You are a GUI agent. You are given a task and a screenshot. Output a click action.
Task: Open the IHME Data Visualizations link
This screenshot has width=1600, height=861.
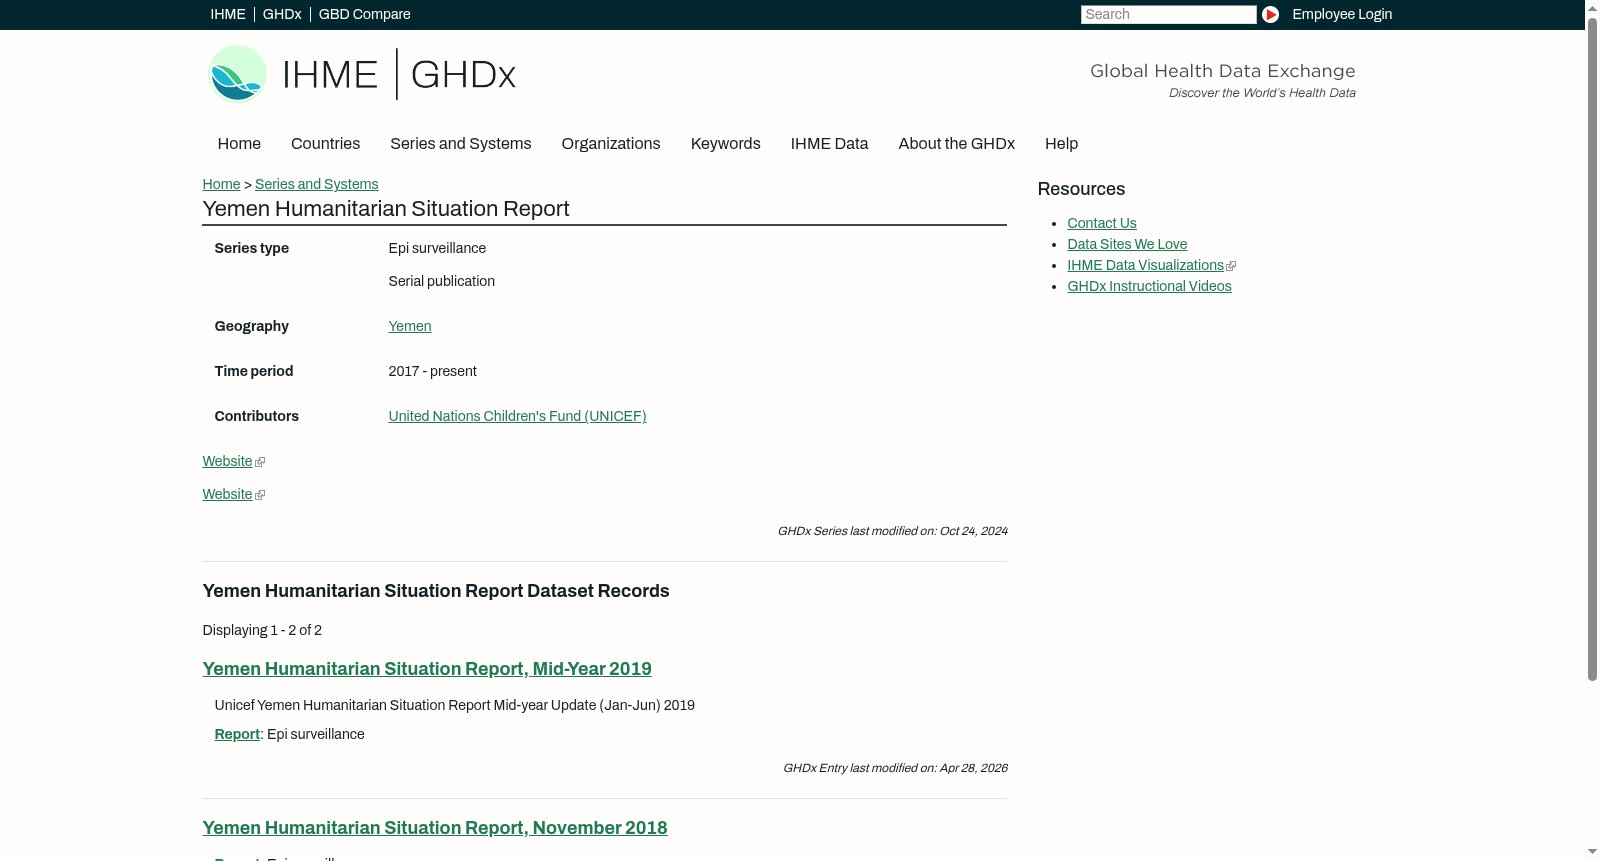point(1145,265)
